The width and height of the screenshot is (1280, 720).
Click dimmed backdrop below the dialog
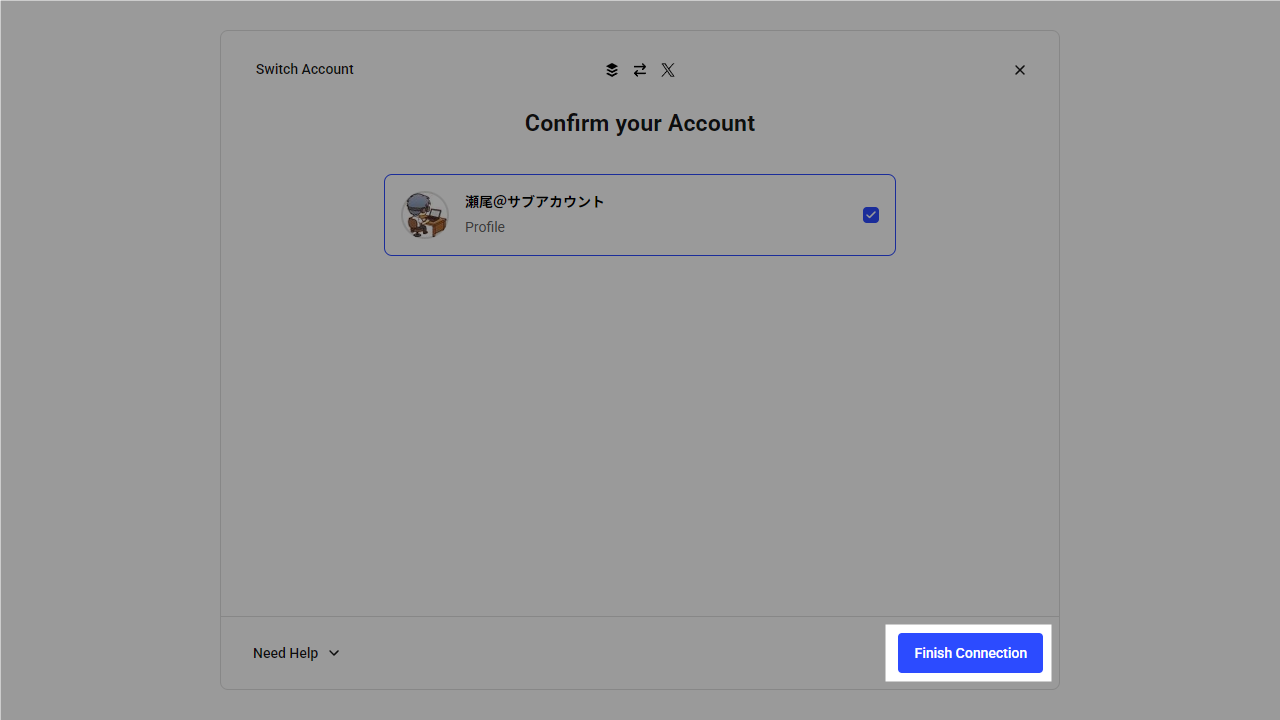pyautogui.click(x=640, y=705)
